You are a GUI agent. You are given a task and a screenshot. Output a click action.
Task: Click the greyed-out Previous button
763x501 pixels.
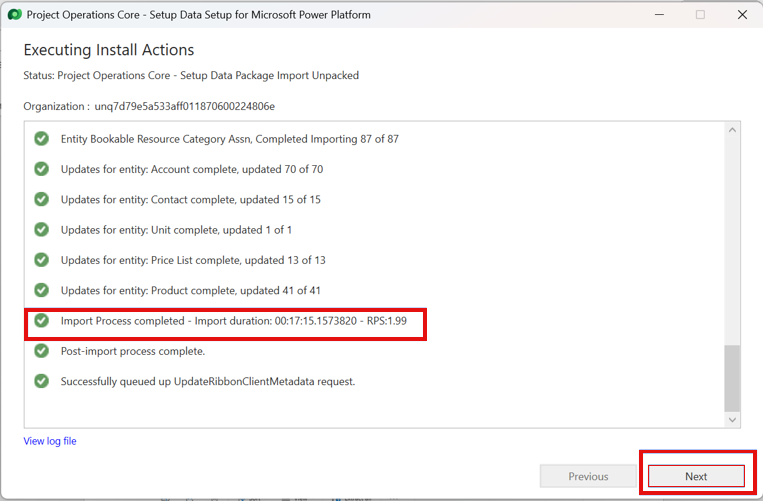coord(588,476)
